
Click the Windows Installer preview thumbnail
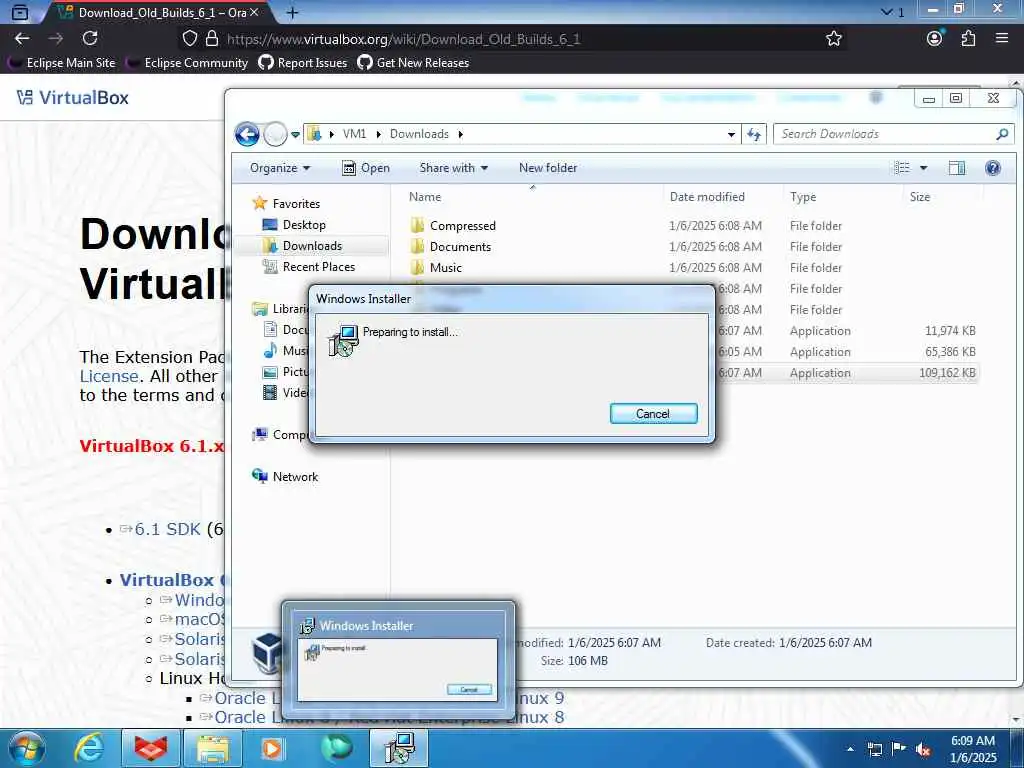coord(398,670)
